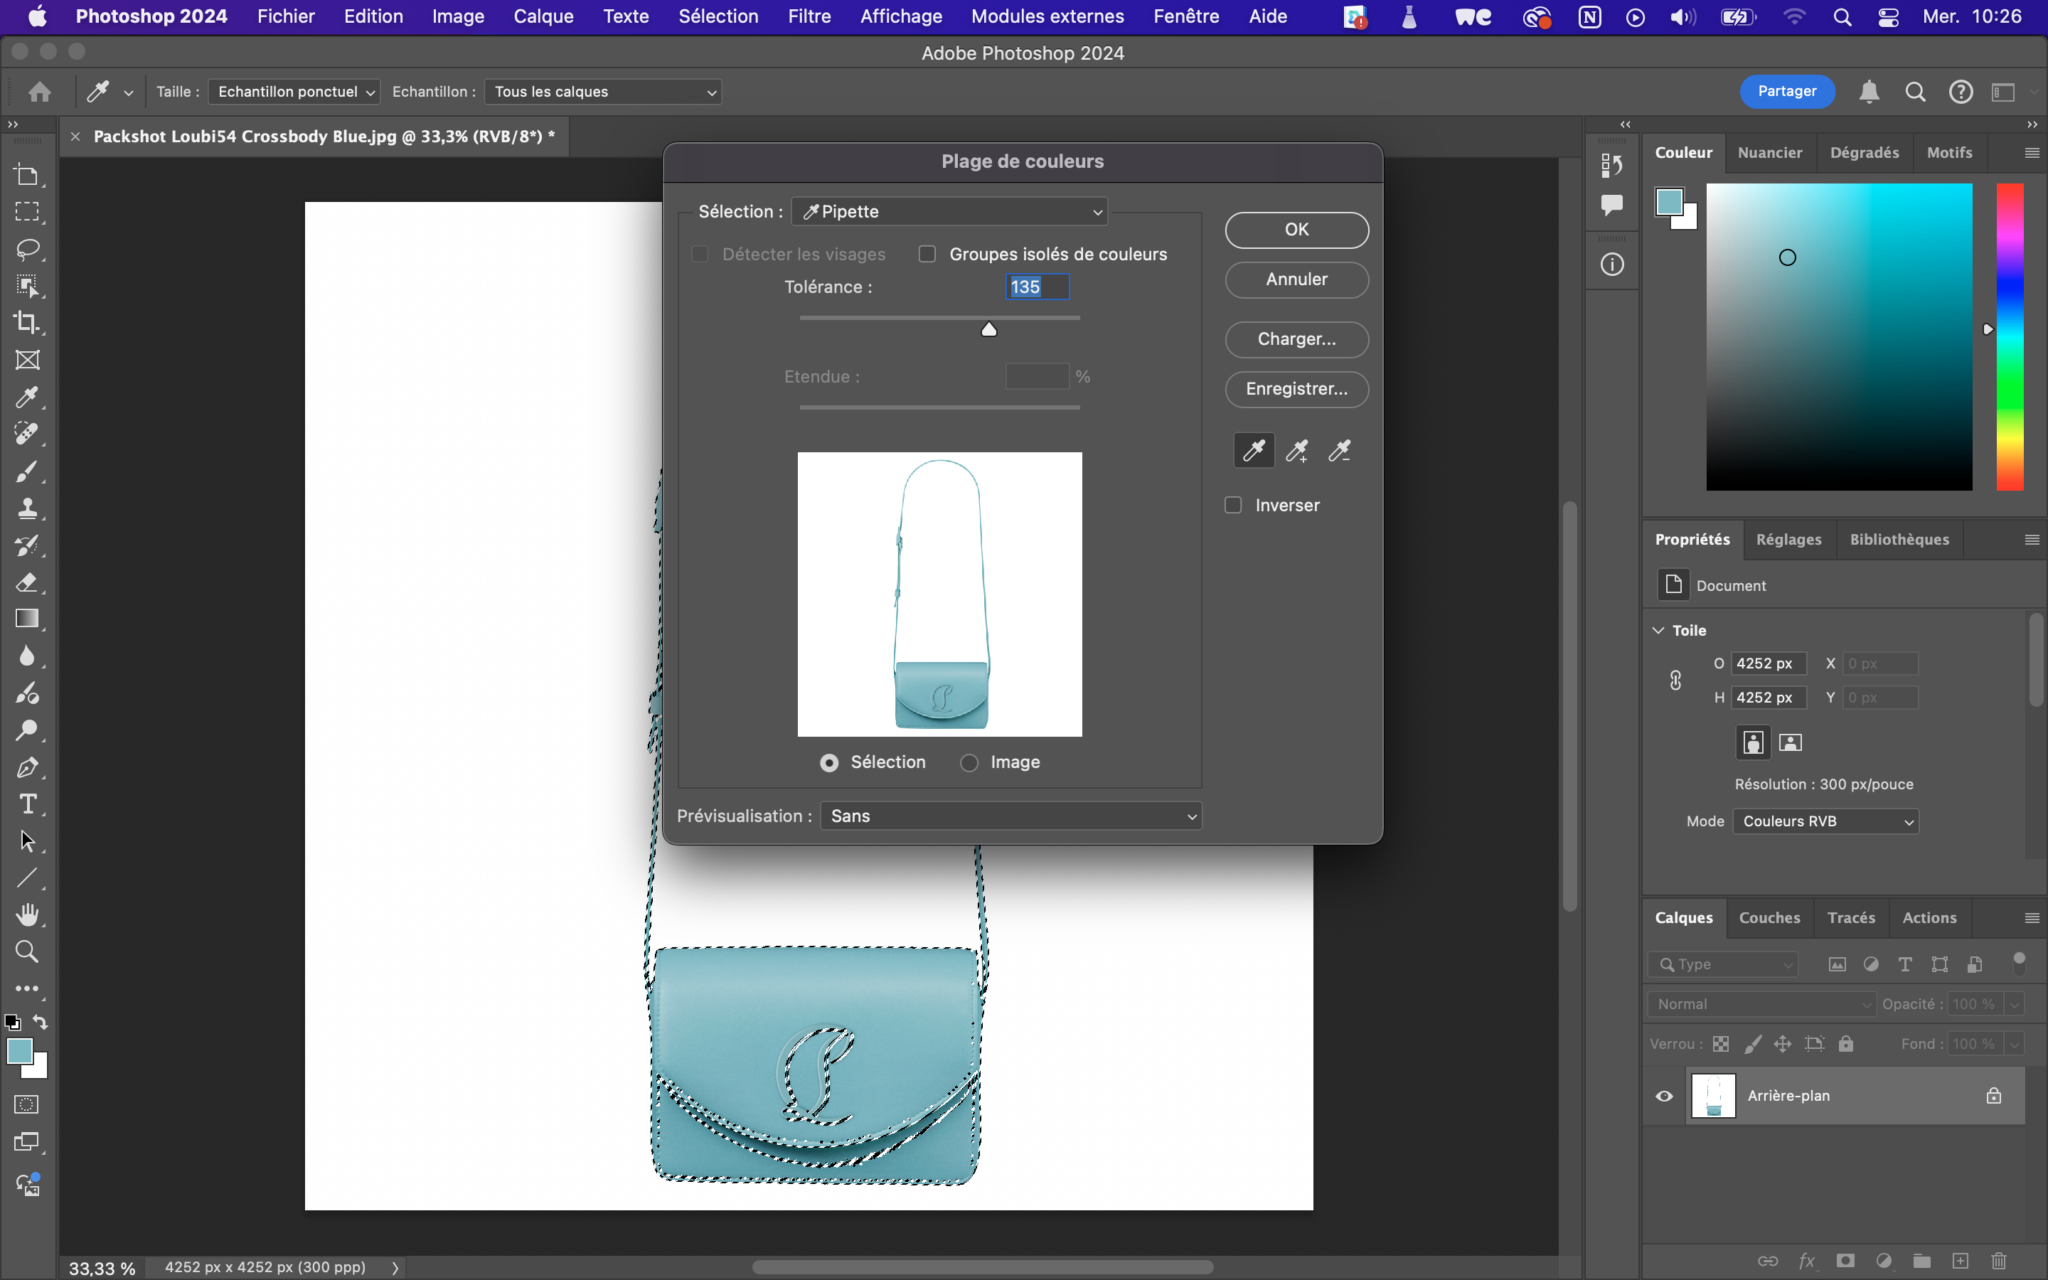2048x1280 pixels.
Task: Select the Clone Stamp tool
Action: (27, 508)
